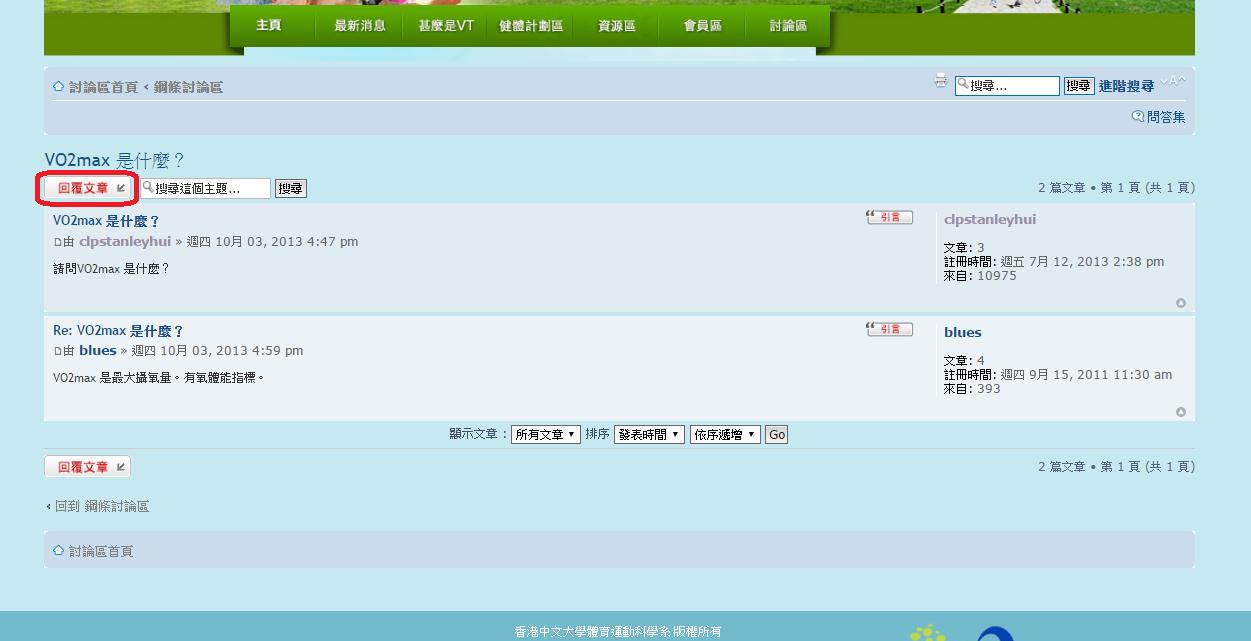Open the 發表時間 sort-by dropdown
This screenshot has width=1251, height=641.
[x=649, y=435]
